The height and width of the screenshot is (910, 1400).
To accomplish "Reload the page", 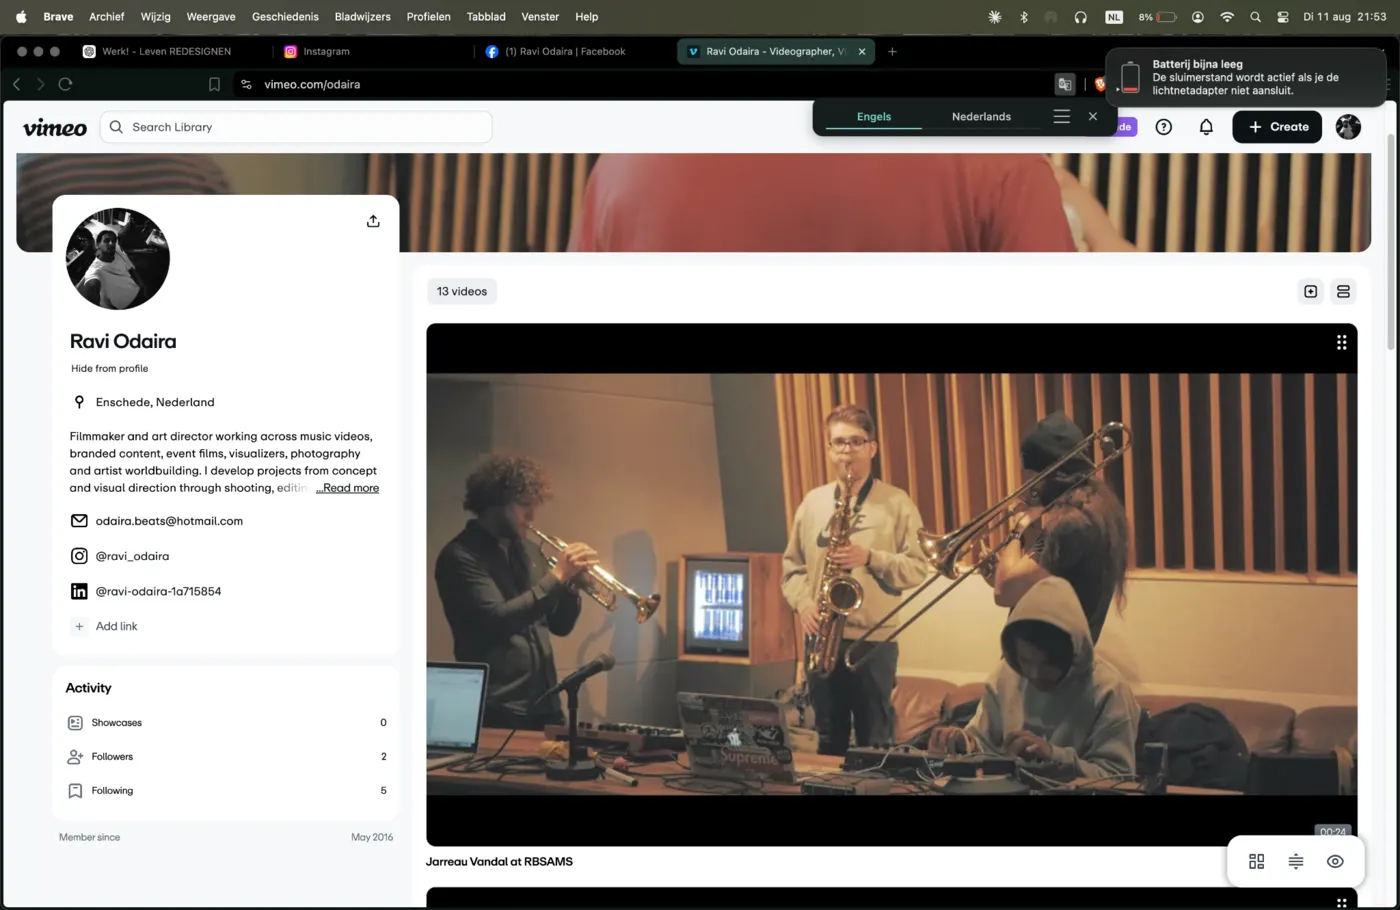I will [x=65, y=84].
